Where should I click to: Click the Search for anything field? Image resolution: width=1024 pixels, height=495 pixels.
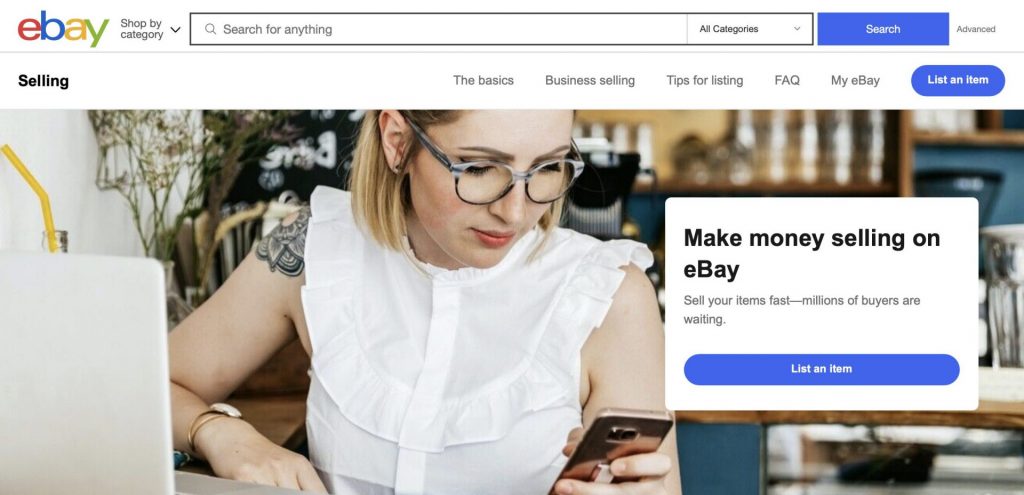(x=445, y=29)
